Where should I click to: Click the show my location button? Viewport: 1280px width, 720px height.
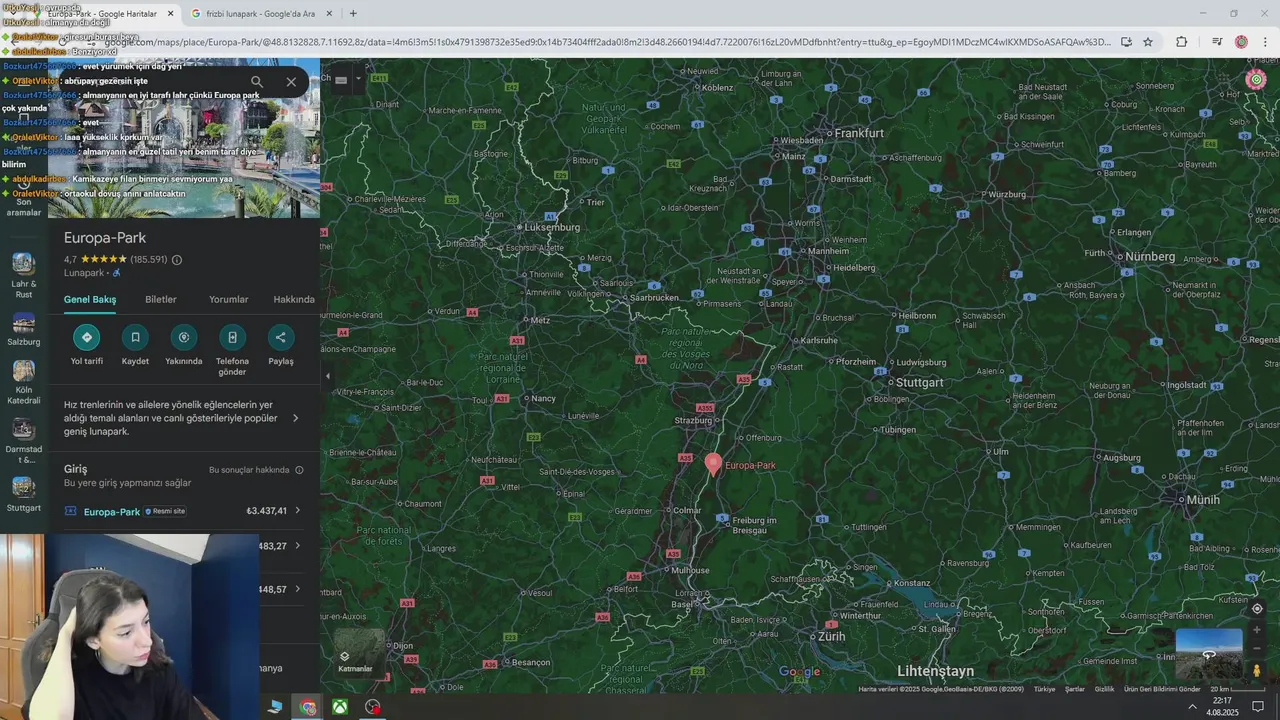1257,608
